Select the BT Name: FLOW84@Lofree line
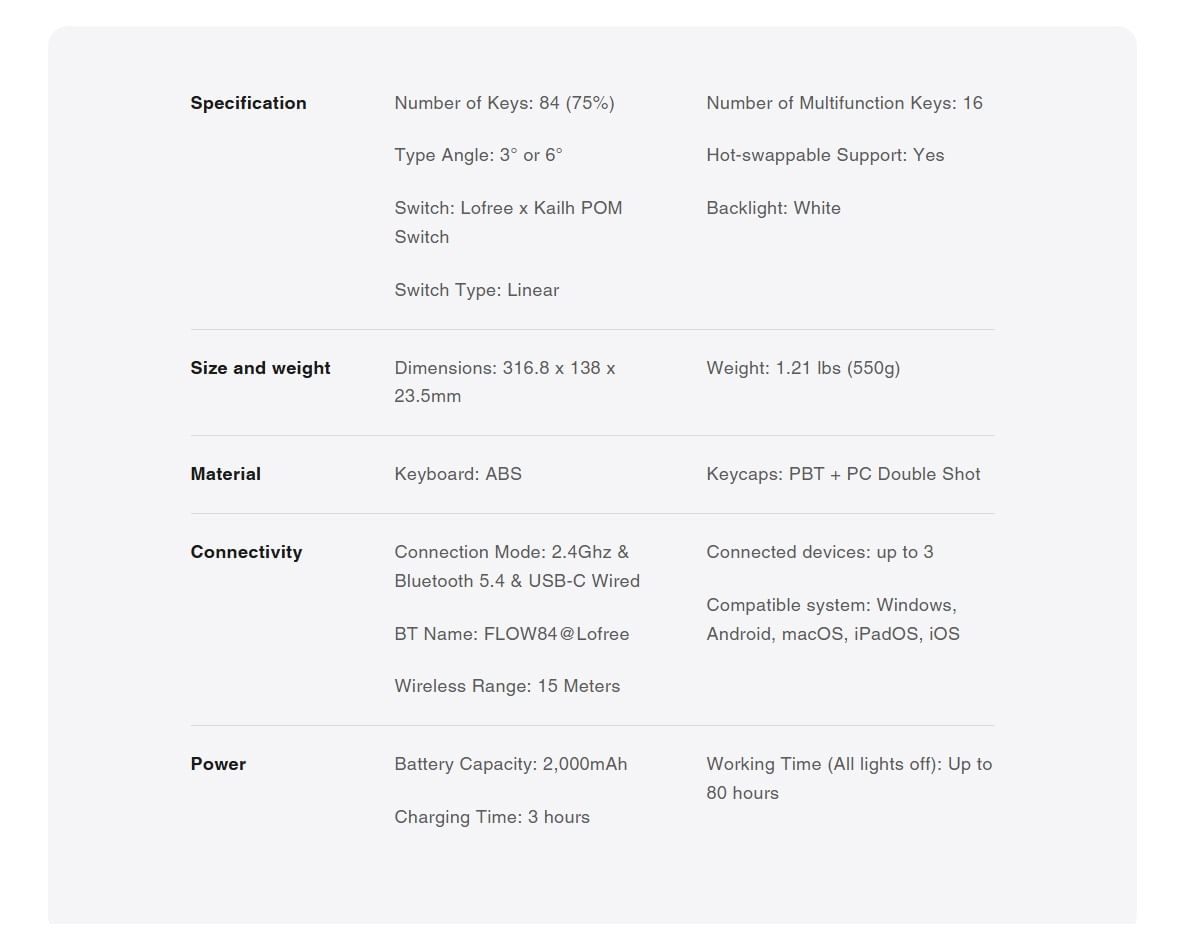1185x952 pixels. pos(511,634)
